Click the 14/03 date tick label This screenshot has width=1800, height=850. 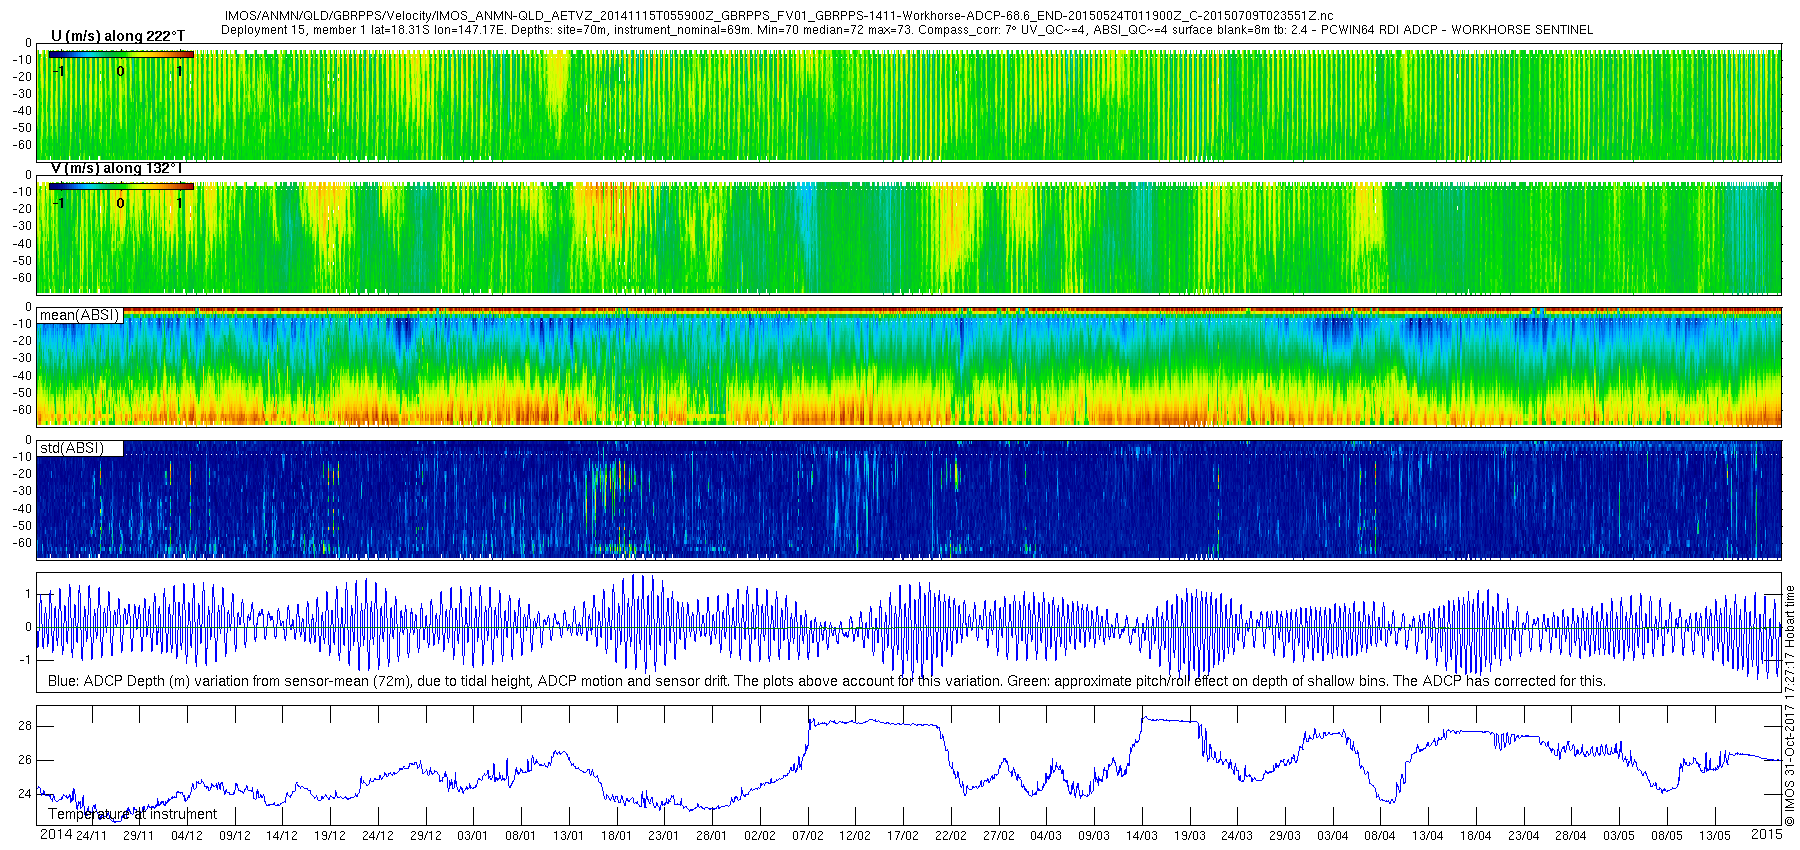pyautogui.click(x=1141, y=836)
